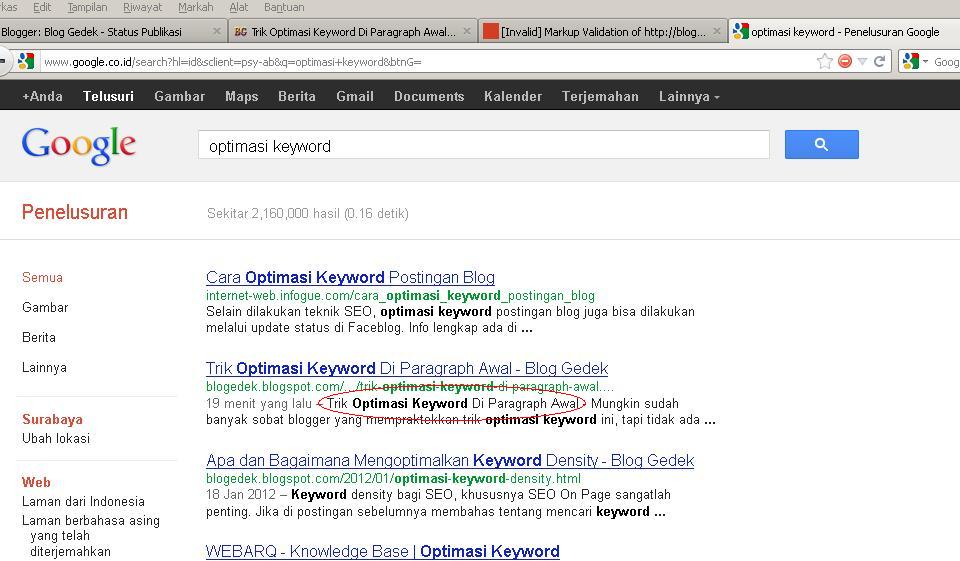
Task: Go to Gambar in the Google bar
Action: click(x=179, y=96)
